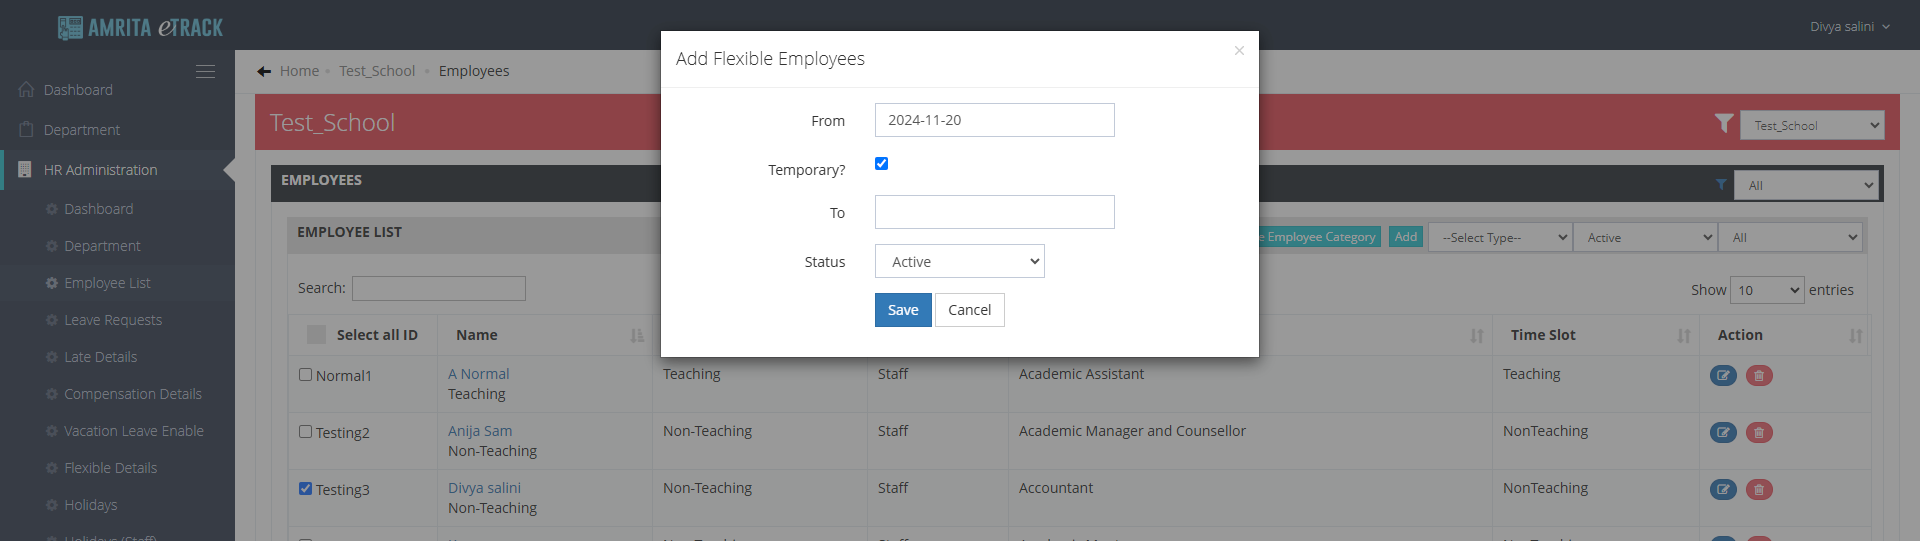This screenshot has height=541, width=1920.
Task: Open the Test_School school selector dropdown
Action: pyautogui.click(x=1811, y=126)
